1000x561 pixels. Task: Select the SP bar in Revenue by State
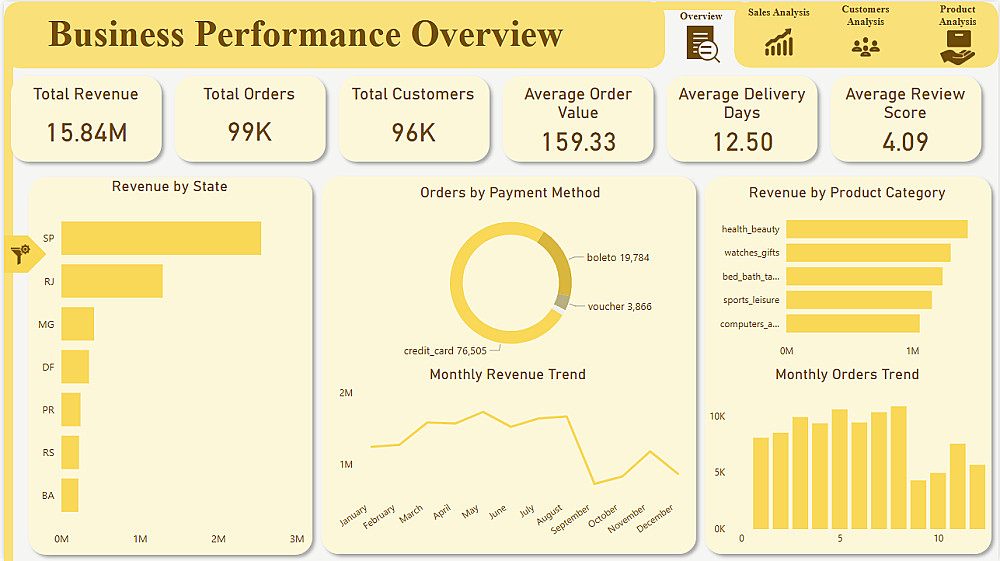tap(161, 238)
